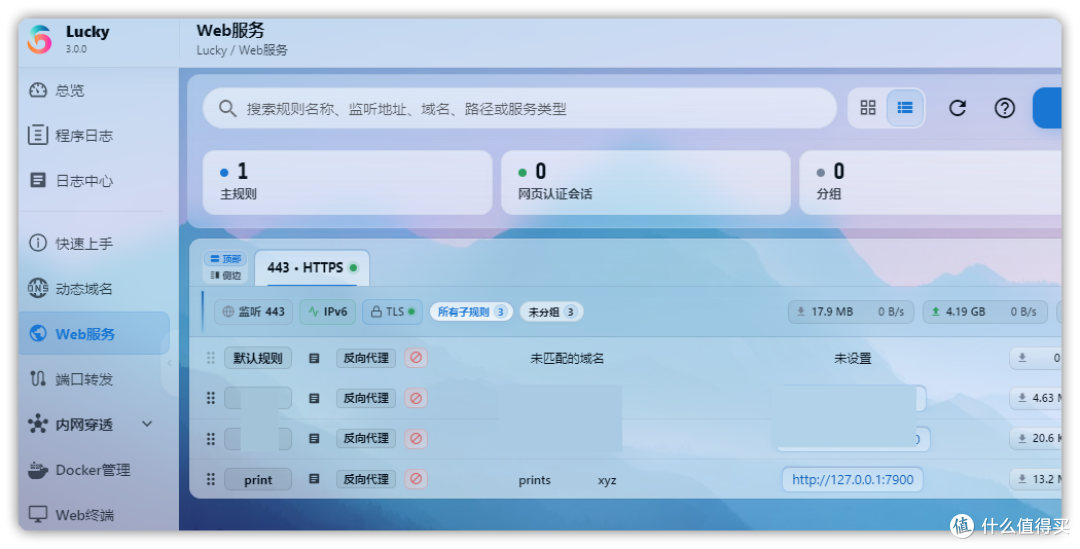
Task: Set tab layout to 顶部
Action: click(225, 259)
